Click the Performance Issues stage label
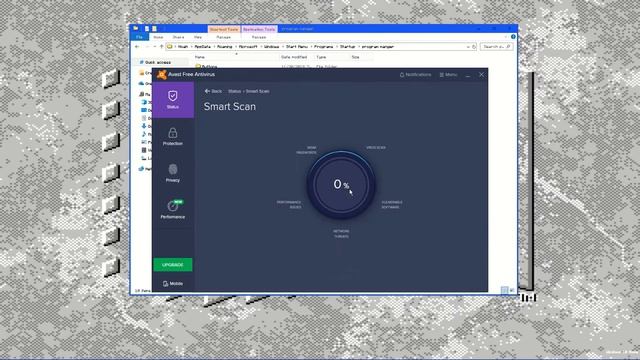Screen dimensions: 640x360 (x=289, y=204)
